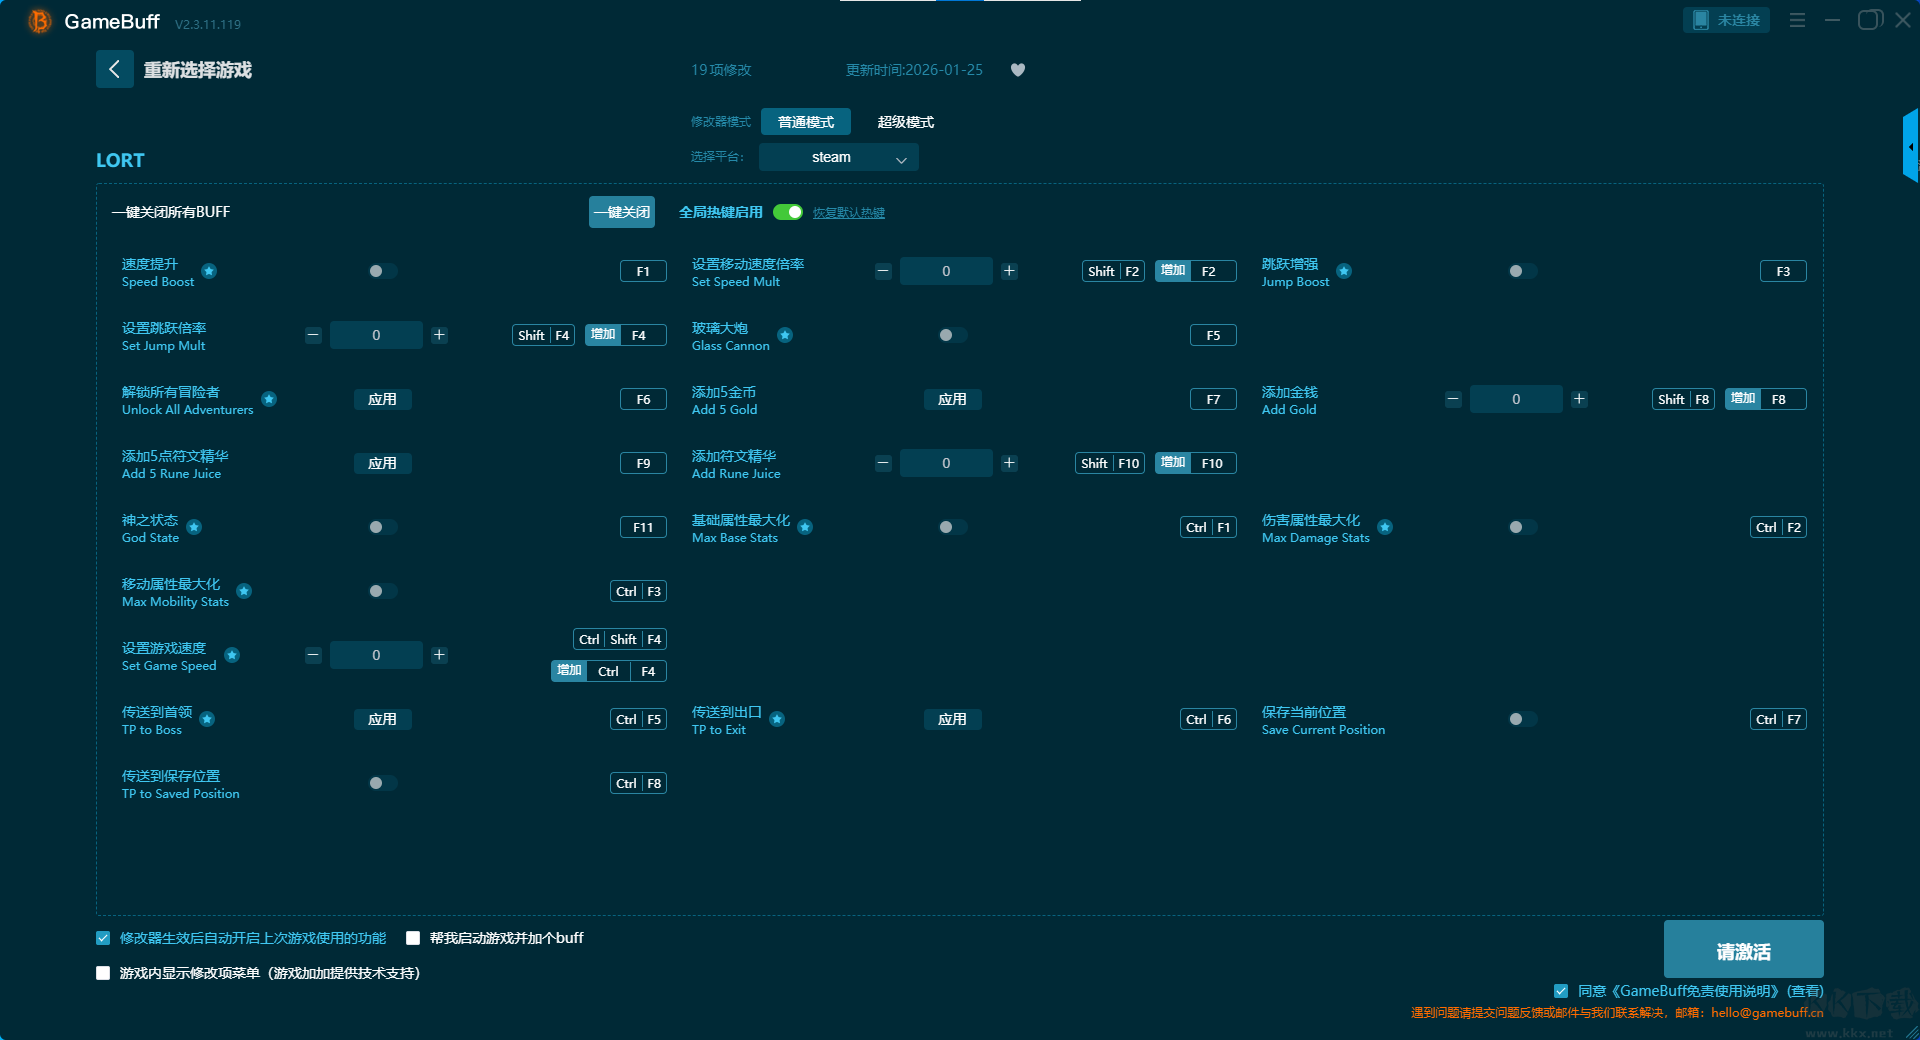
Task: Click the star icon beside TP to Exit
Action: [x=777, y=719]
